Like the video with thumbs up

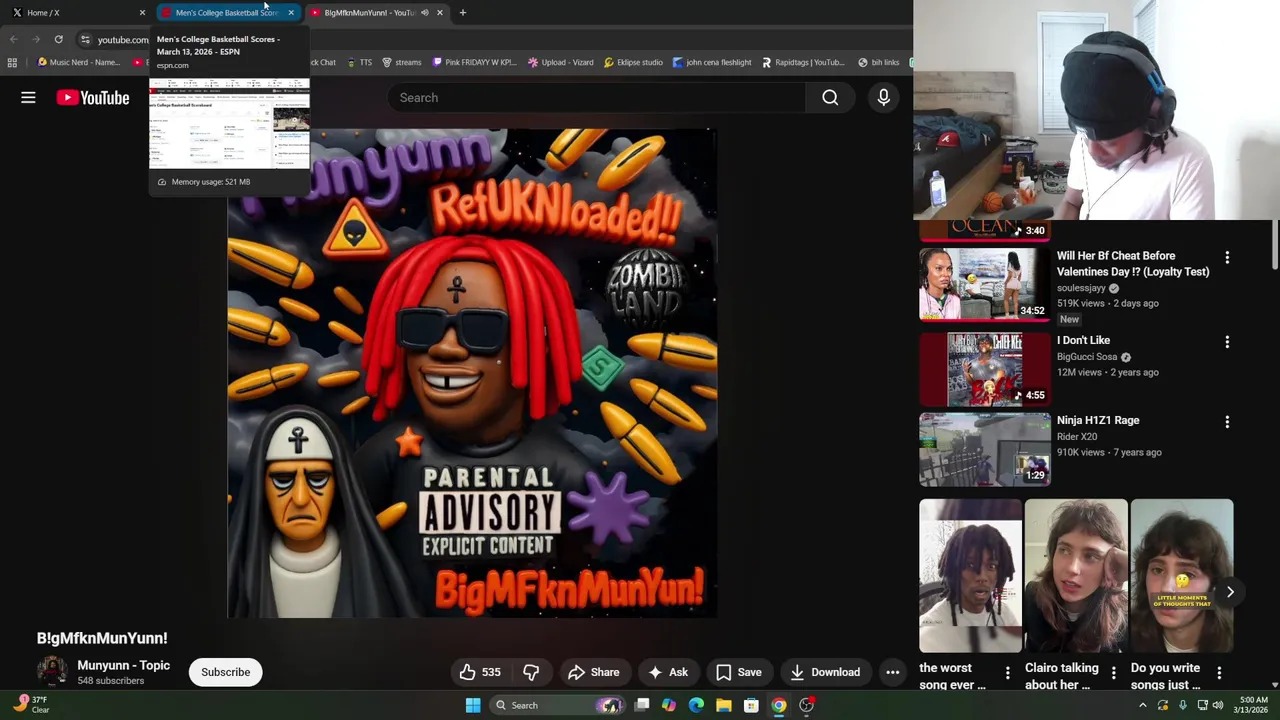tap(480, 672)
